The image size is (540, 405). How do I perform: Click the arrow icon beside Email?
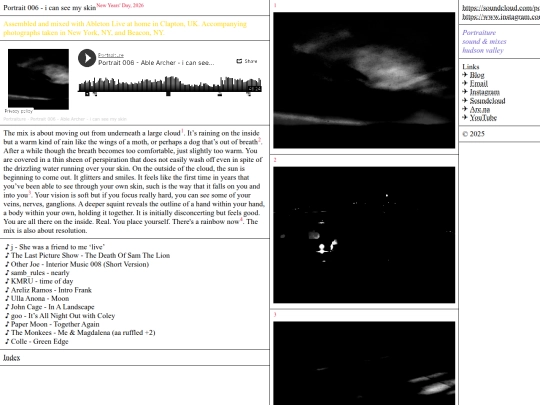[465, 83]
